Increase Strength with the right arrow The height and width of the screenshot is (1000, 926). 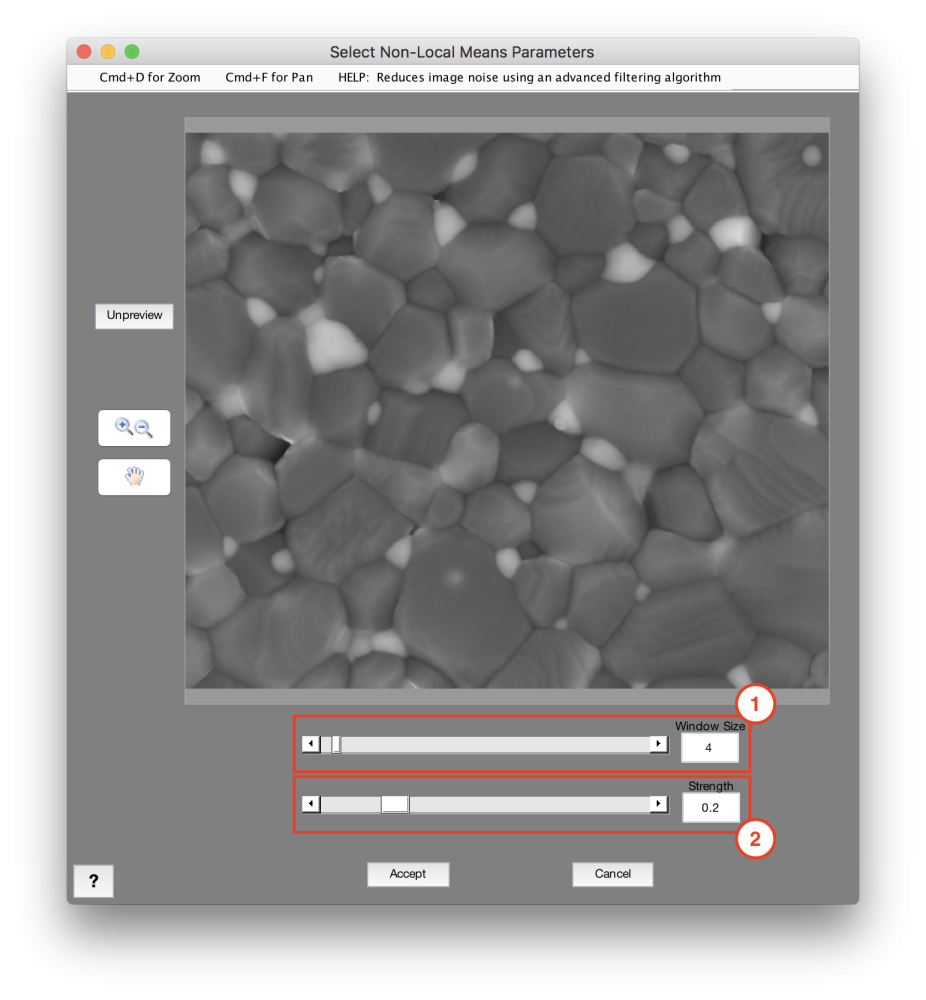(x=659, y=804)
